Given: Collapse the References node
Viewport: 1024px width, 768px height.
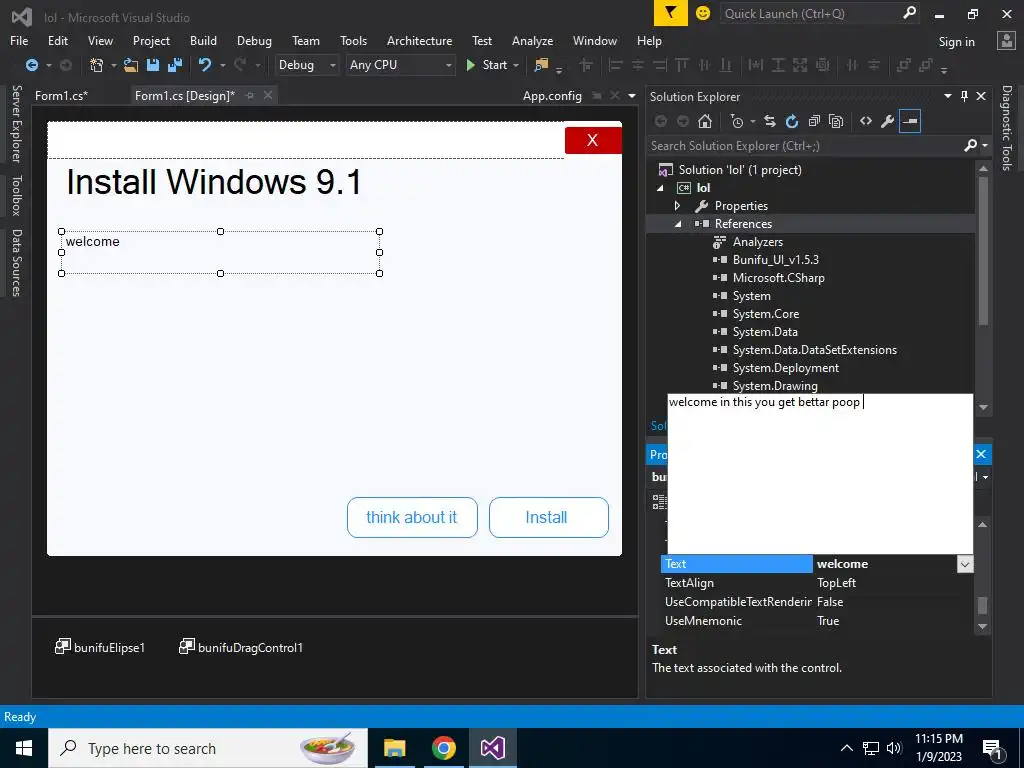Looking at the screenshot, I should pyautogui.click(x=678, y=224).
